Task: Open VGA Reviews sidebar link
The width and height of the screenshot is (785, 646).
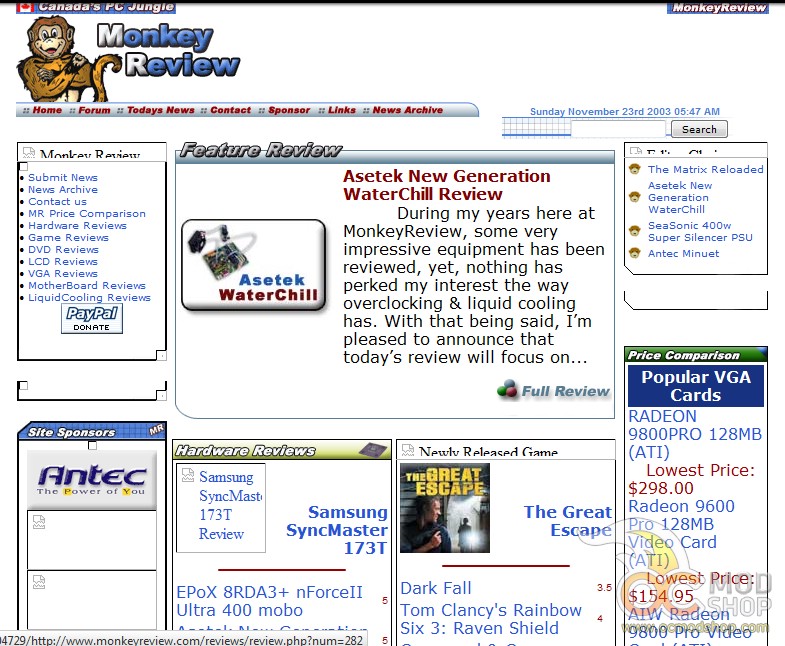Action: [63, 273]
